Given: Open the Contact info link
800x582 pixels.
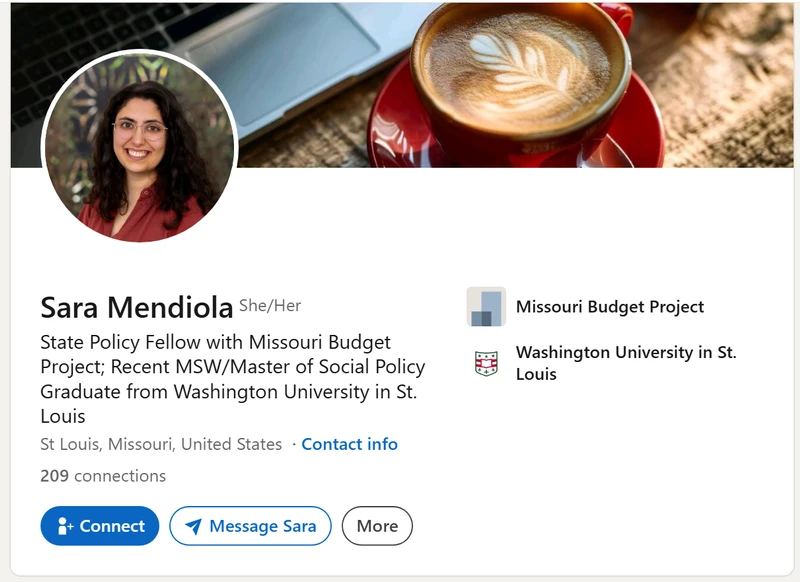Looking at the screenshot, I should point(349,444).
